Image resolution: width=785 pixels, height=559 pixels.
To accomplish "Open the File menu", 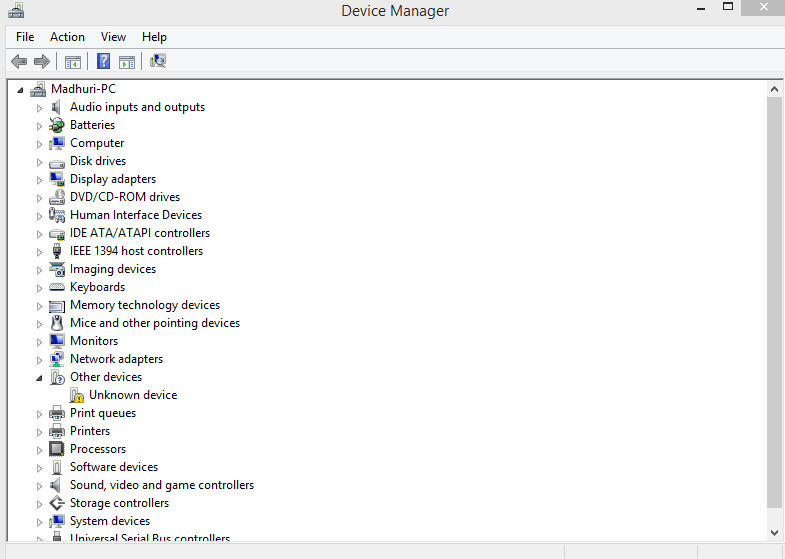I will tap(25, 37).
